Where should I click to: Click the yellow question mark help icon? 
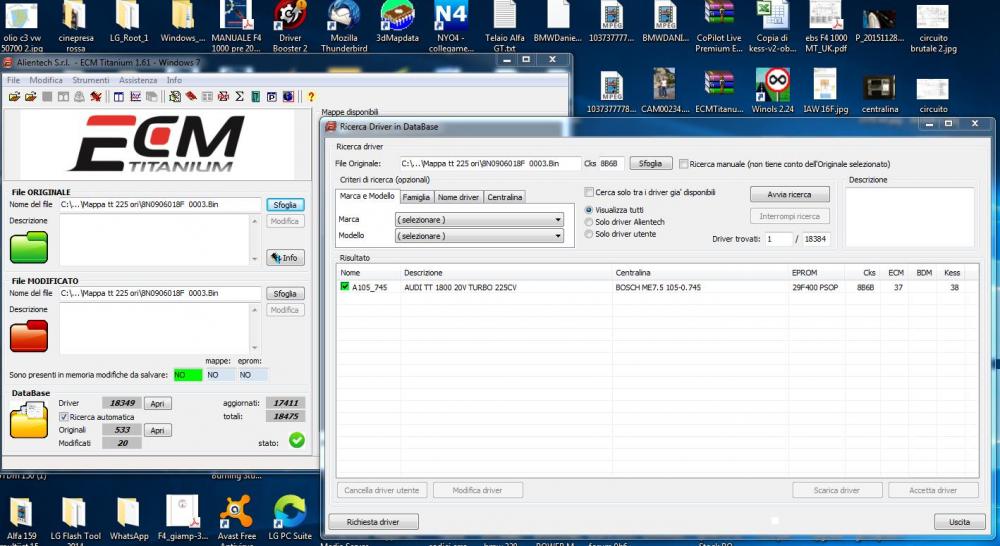(x=311, y=97)
